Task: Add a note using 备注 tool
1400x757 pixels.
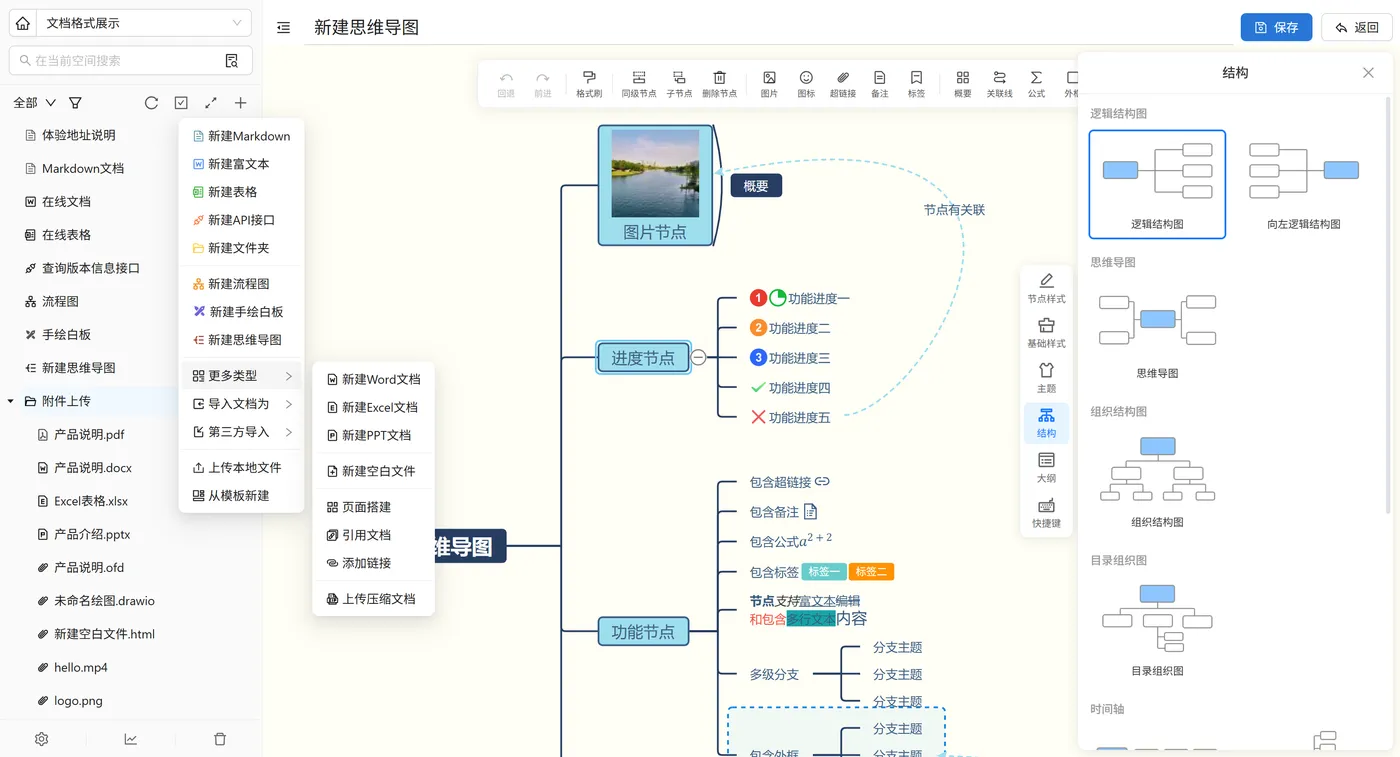Action: pos(879,84)
